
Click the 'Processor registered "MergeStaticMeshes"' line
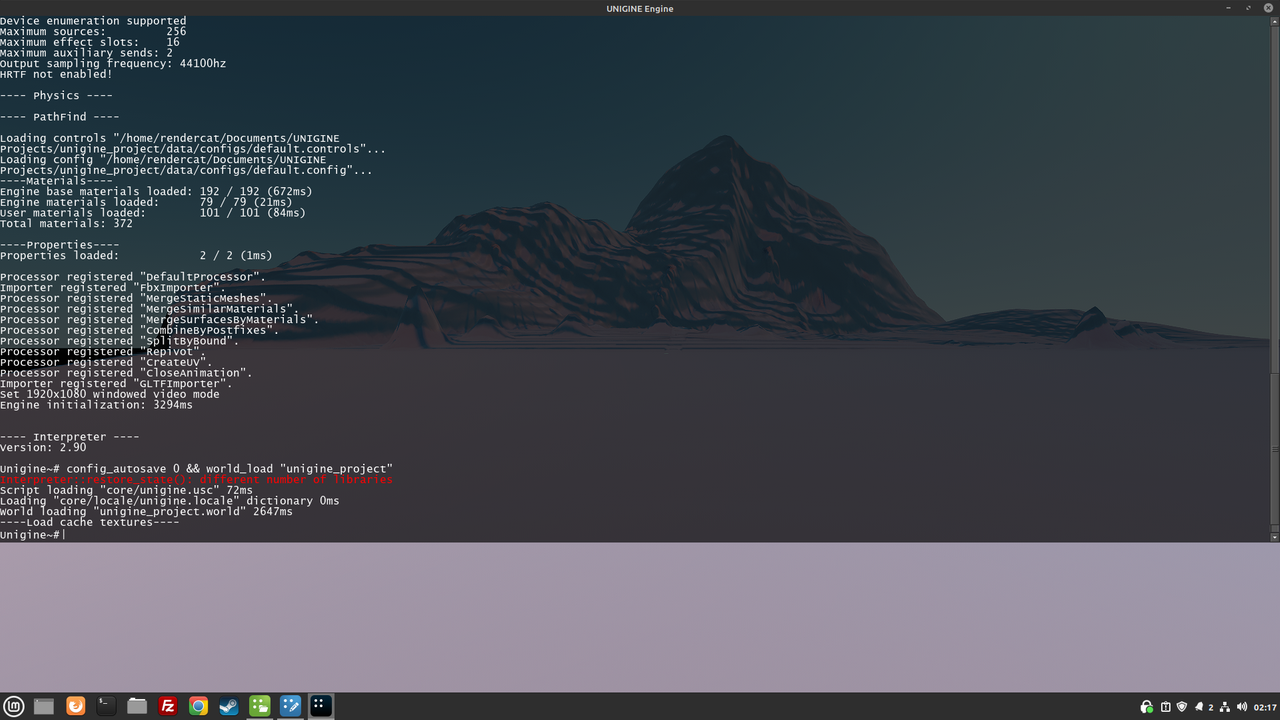click(136, 298)
